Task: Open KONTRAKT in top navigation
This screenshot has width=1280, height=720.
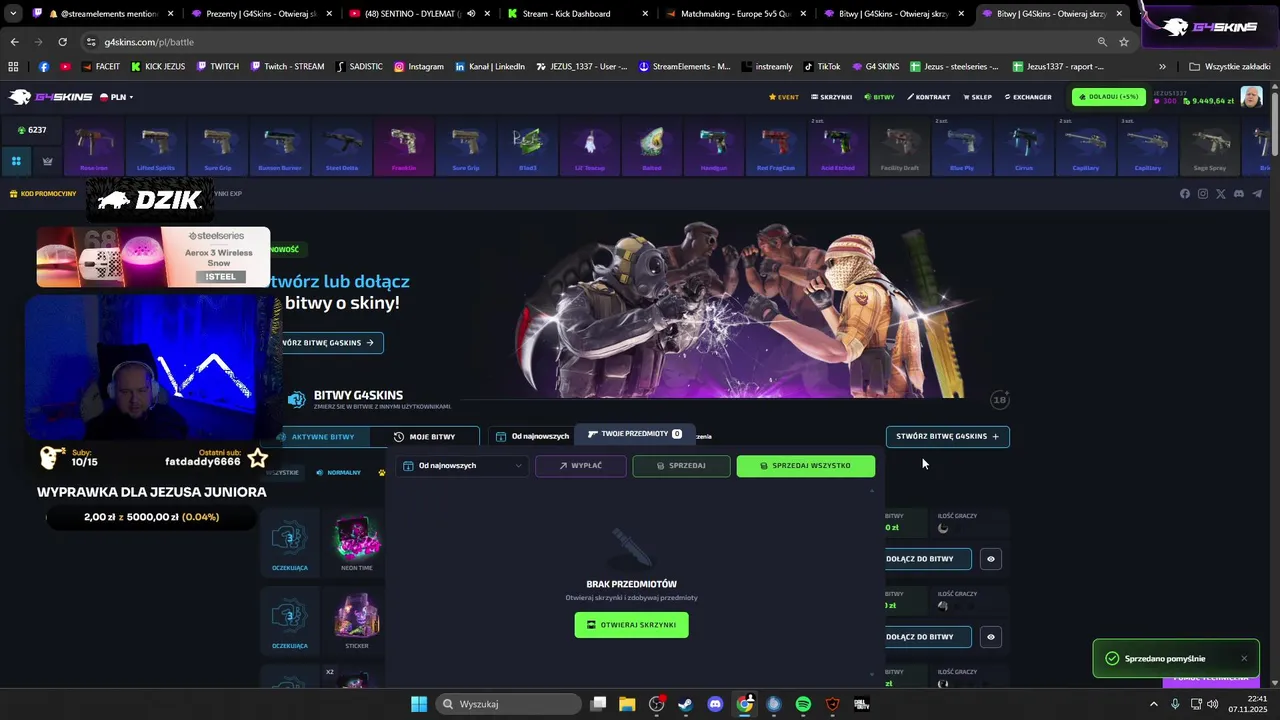Action: pos(928,97)
